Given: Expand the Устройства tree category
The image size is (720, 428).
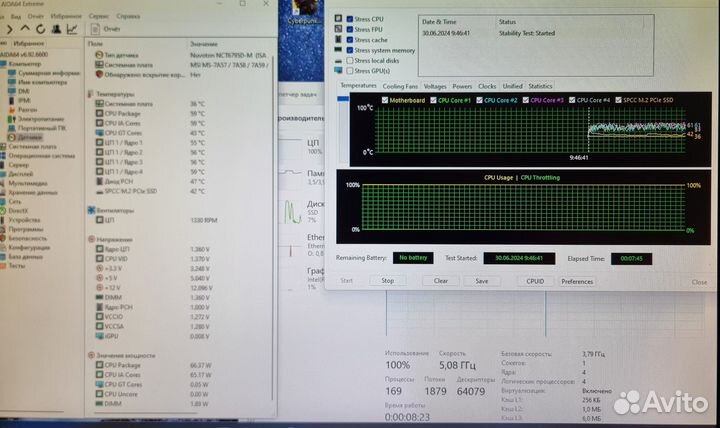Looking at the screenshot, I should 24,220.
